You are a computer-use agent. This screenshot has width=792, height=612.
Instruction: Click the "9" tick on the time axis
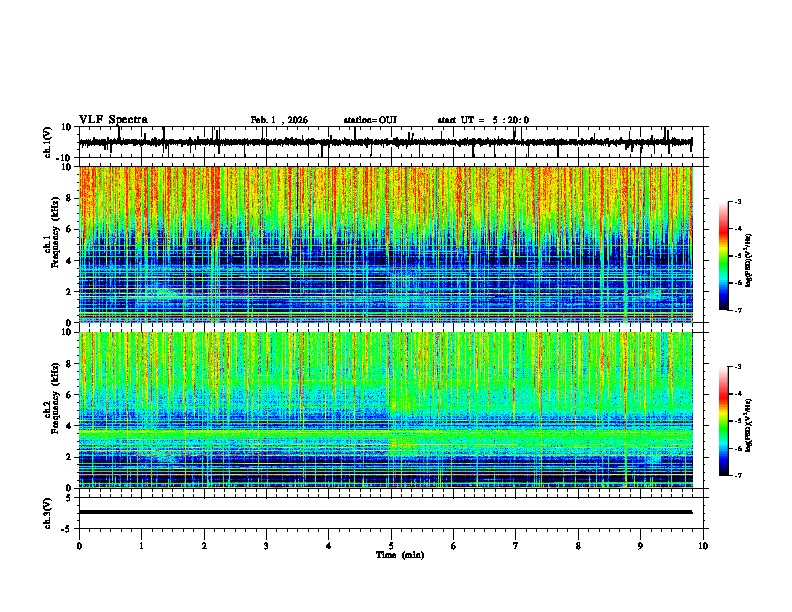point(640,546)
